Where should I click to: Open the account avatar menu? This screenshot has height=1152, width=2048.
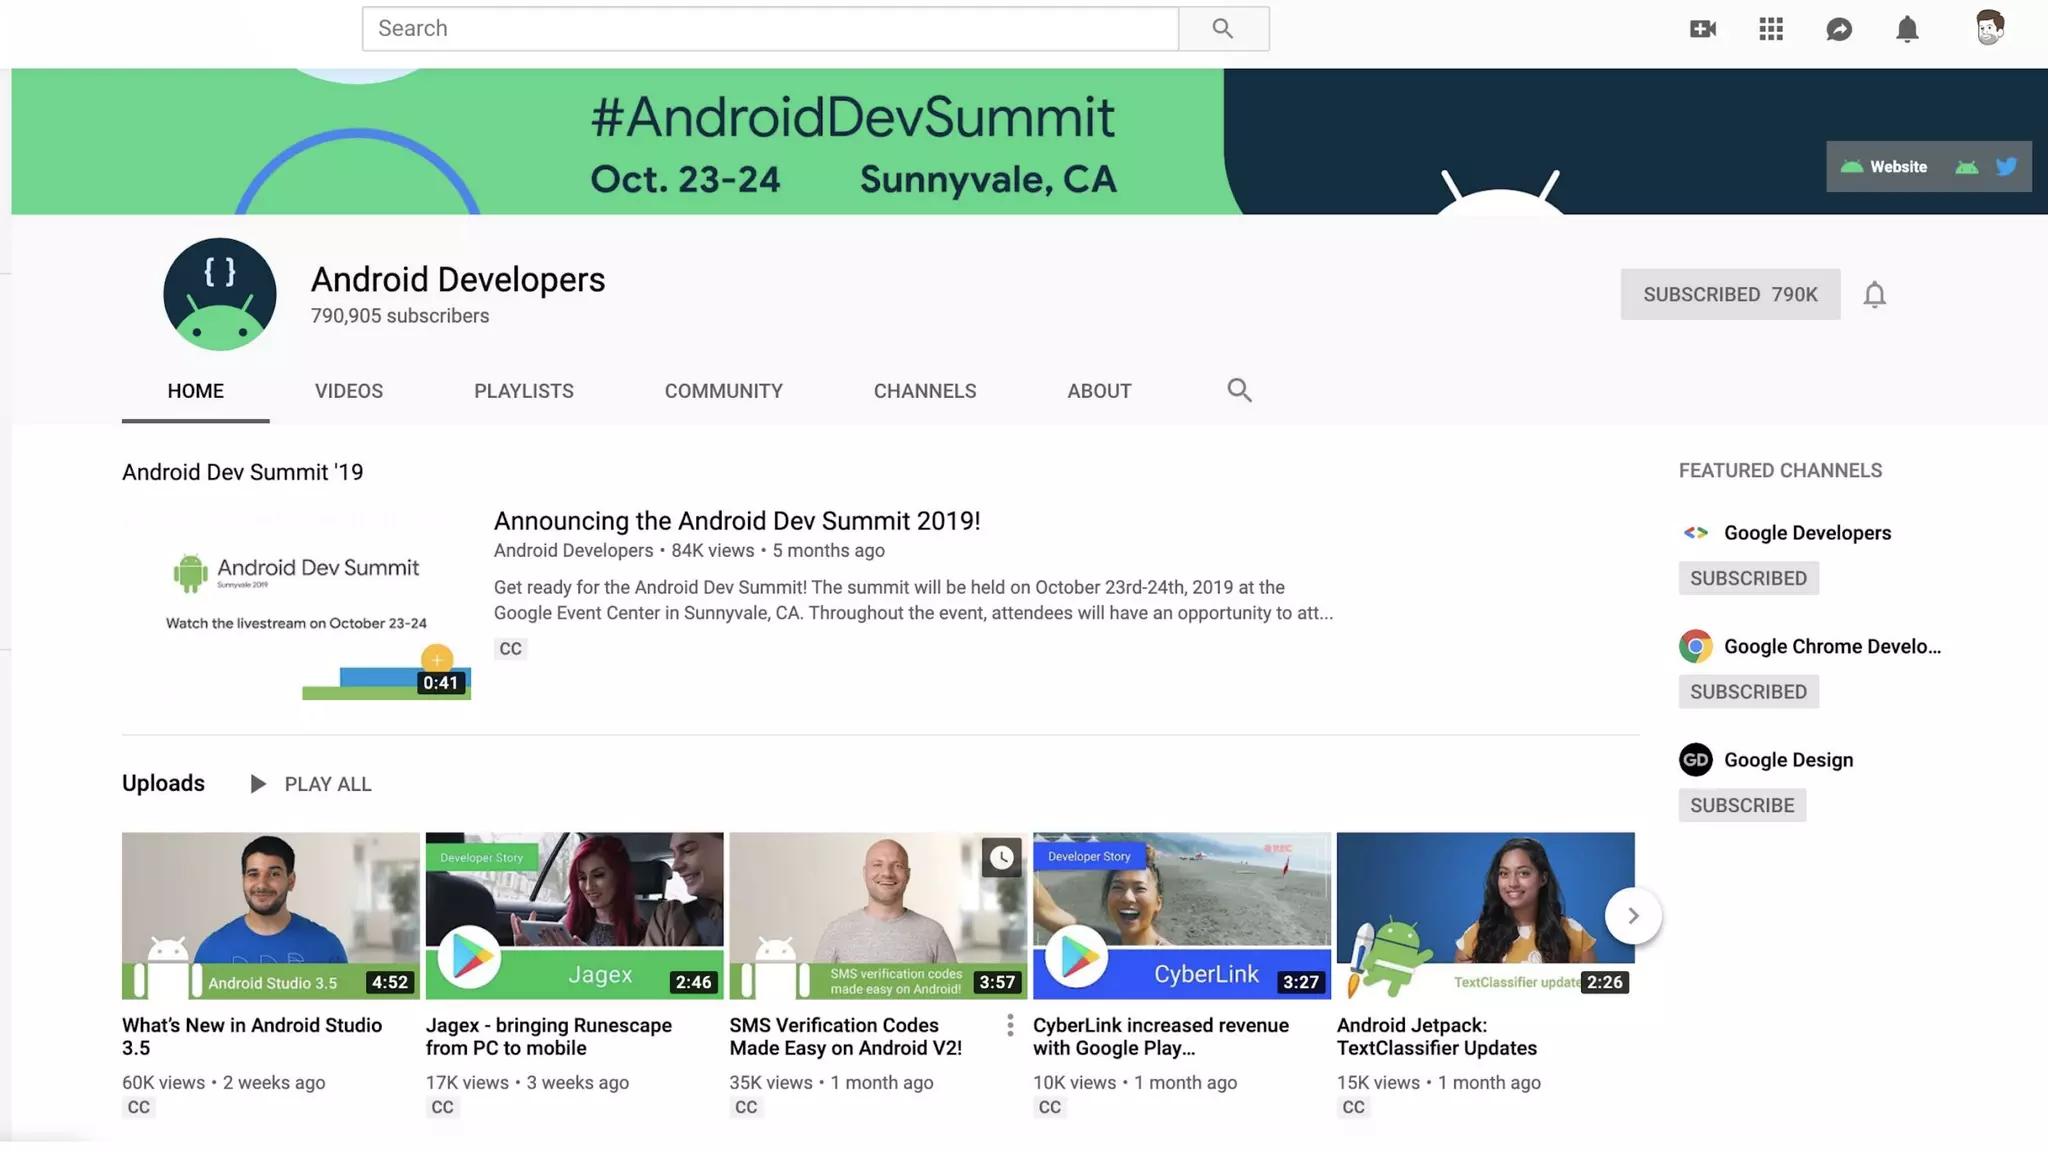[1989, 28]
